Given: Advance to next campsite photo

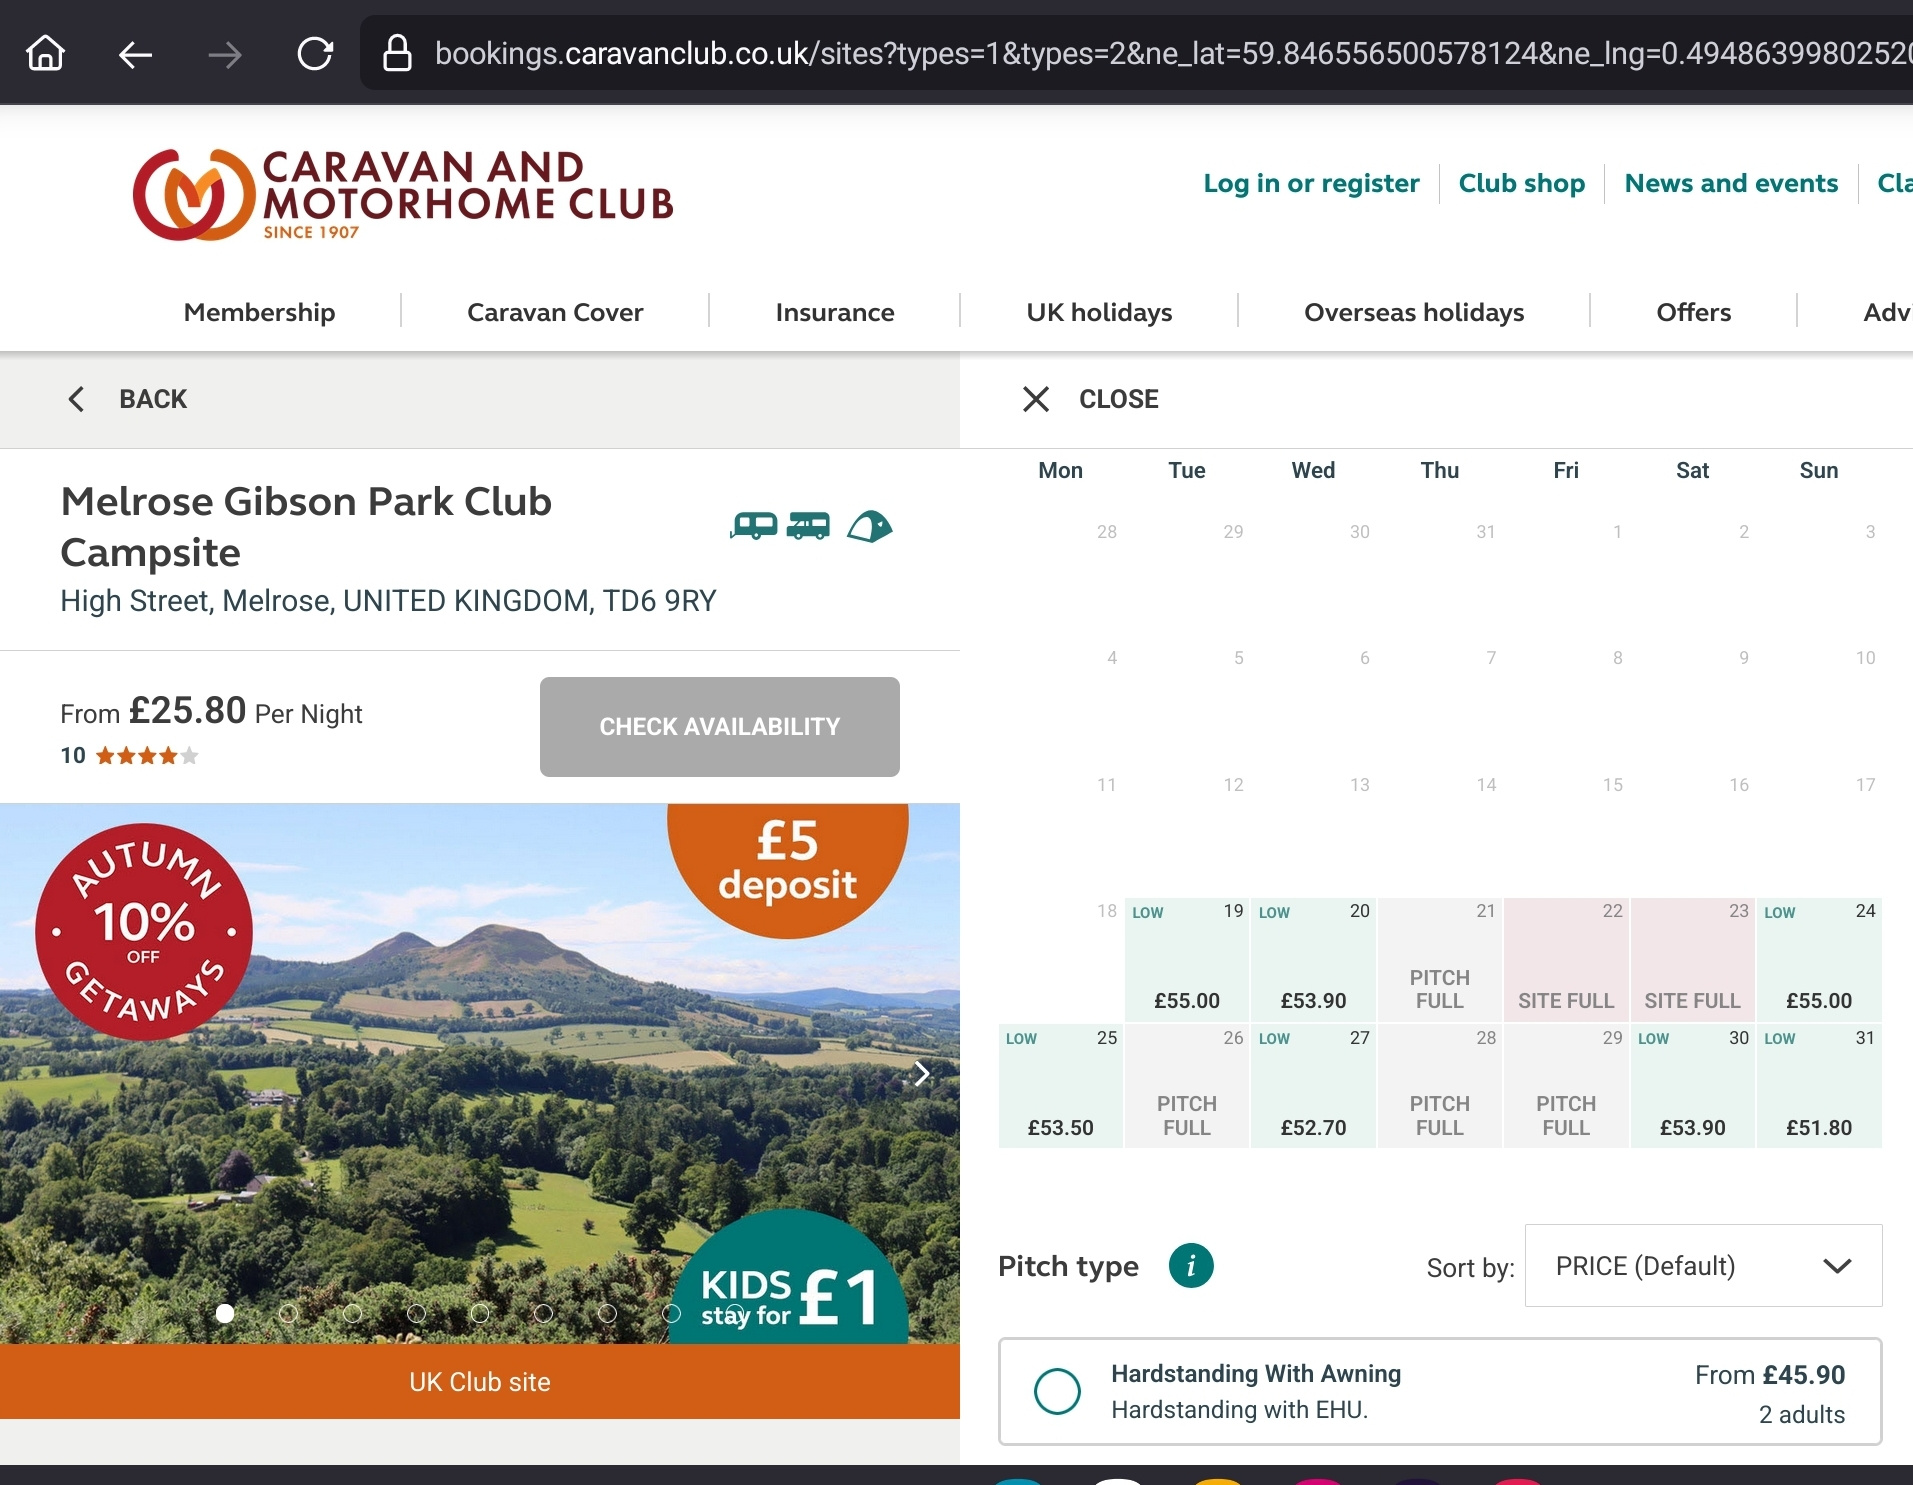Looking at the screenshot, I should 922,1074.
